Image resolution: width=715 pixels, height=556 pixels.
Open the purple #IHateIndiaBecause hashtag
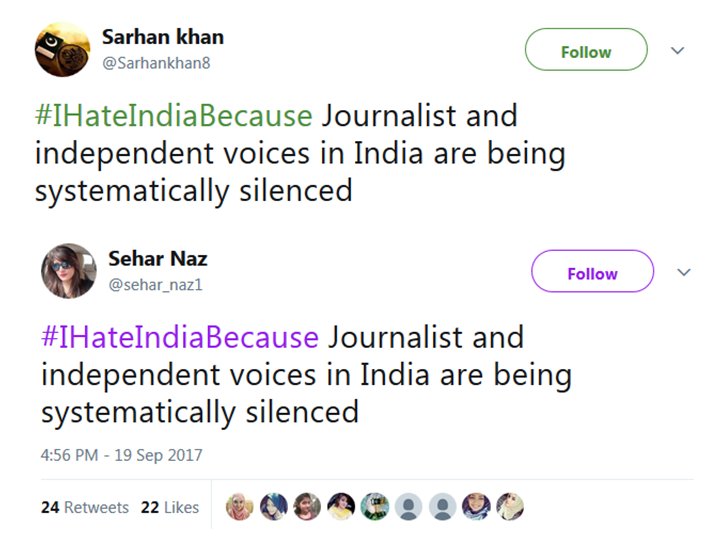[x=180, y=337]
